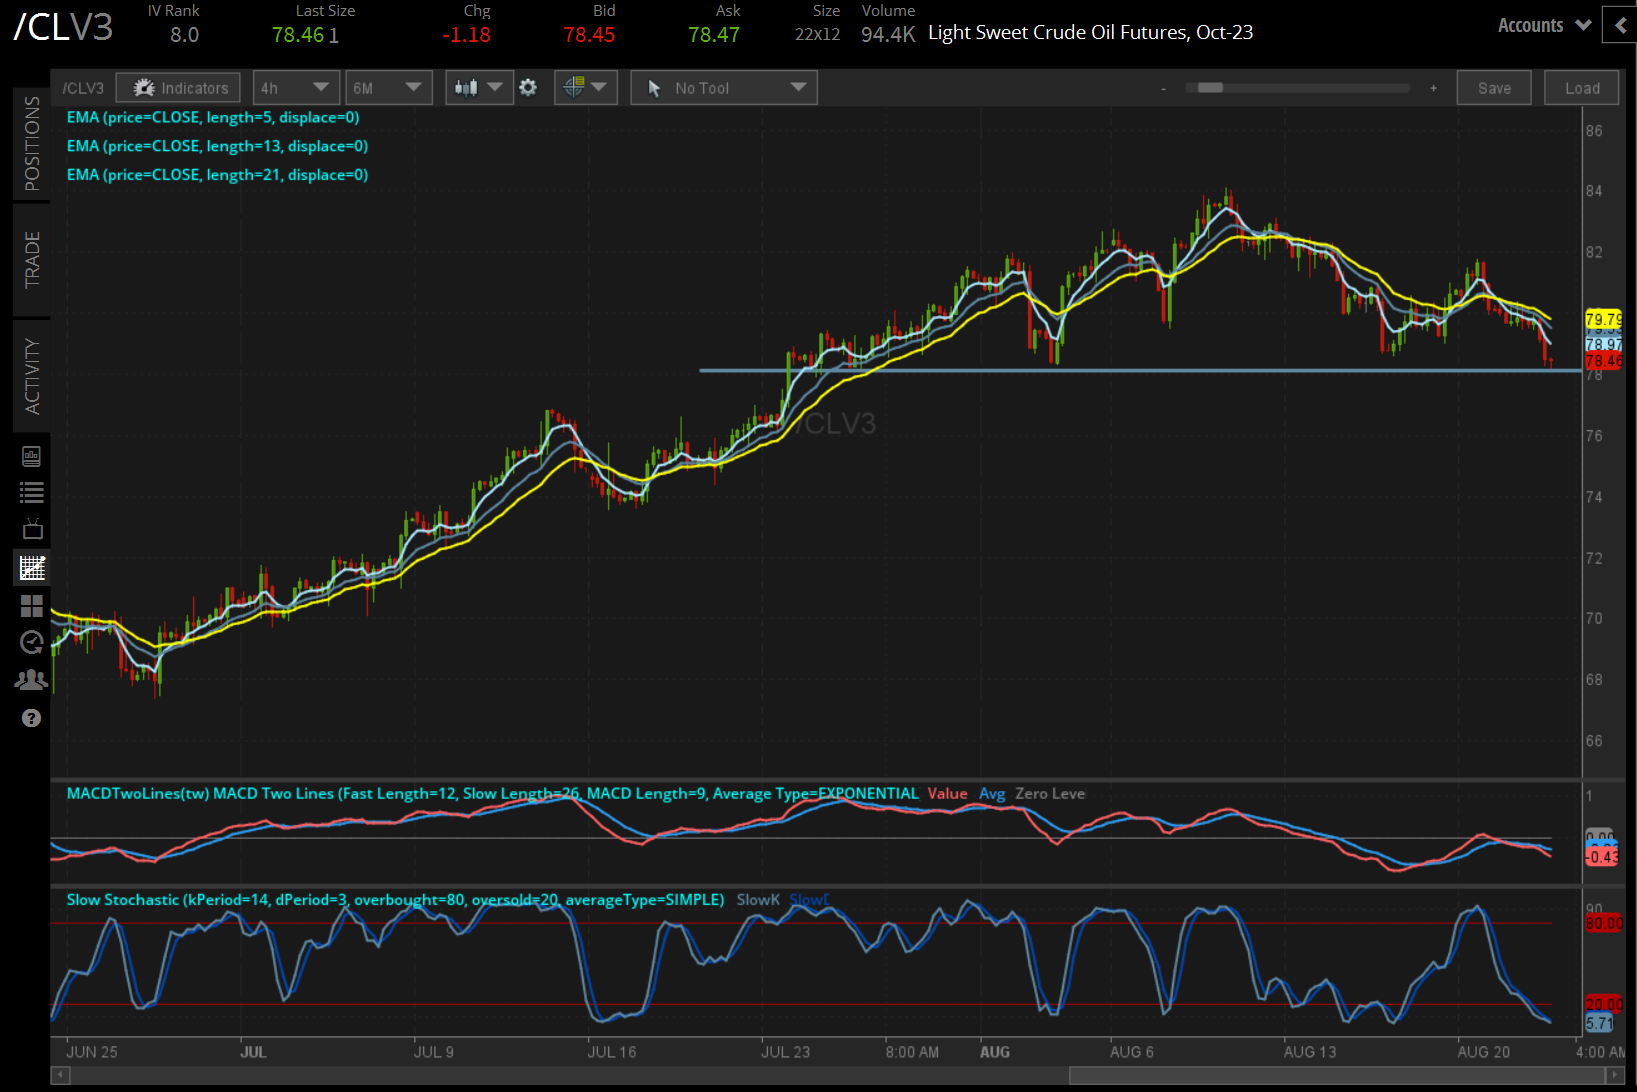Open the clock history icon in sidebar

point(32,642)
